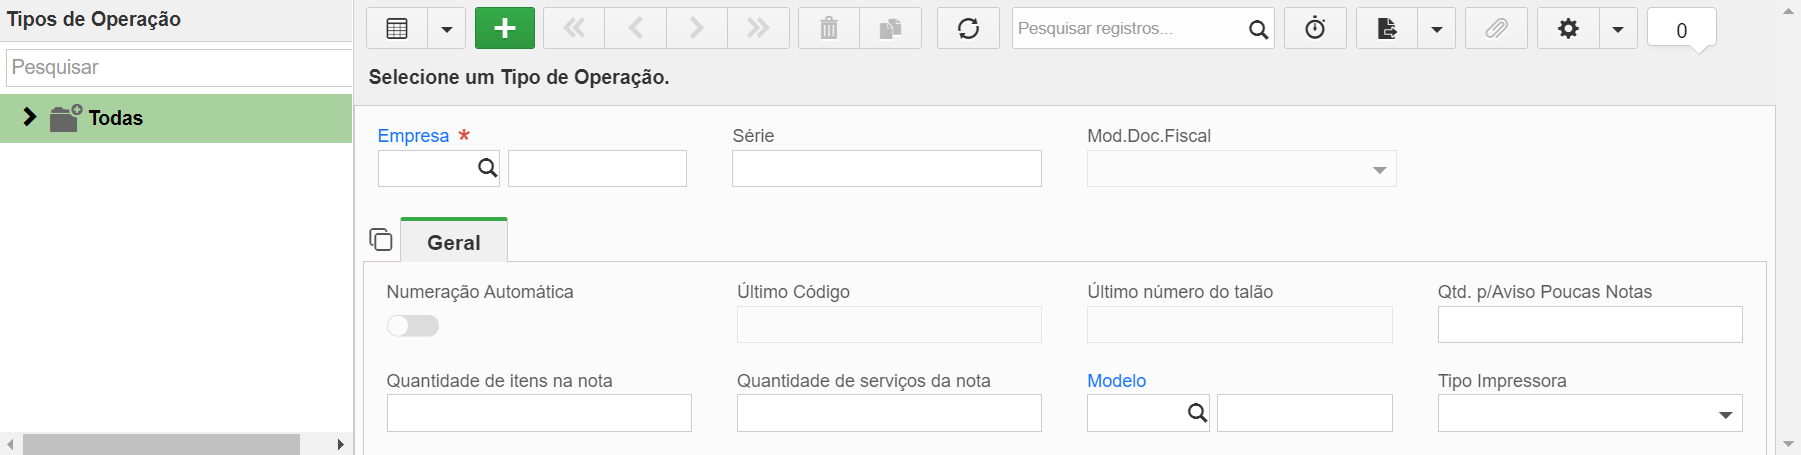Click the green add new record button

pos(505,28)
